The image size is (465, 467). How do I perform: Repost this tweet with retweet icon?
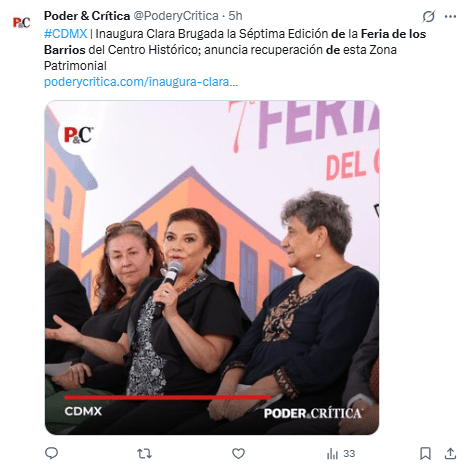(x=144, y=453)
